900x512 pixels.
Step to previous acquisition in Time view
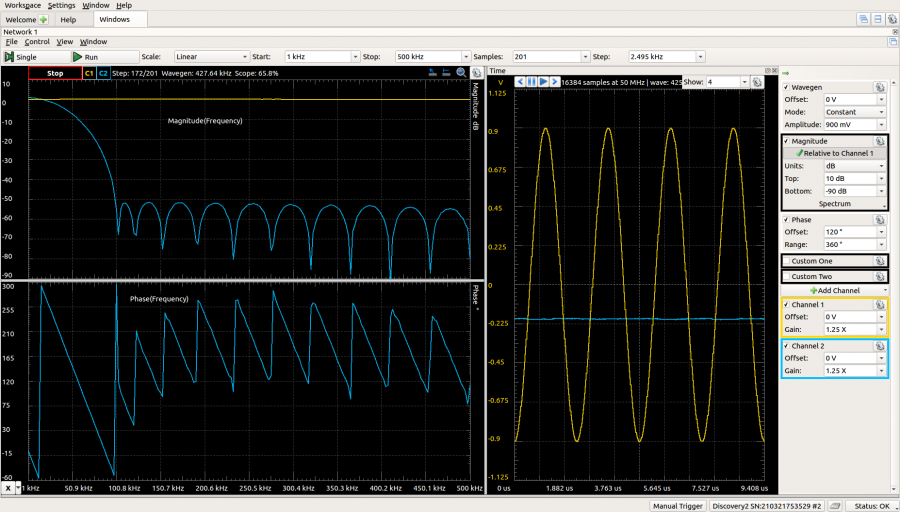coord(520,82)
